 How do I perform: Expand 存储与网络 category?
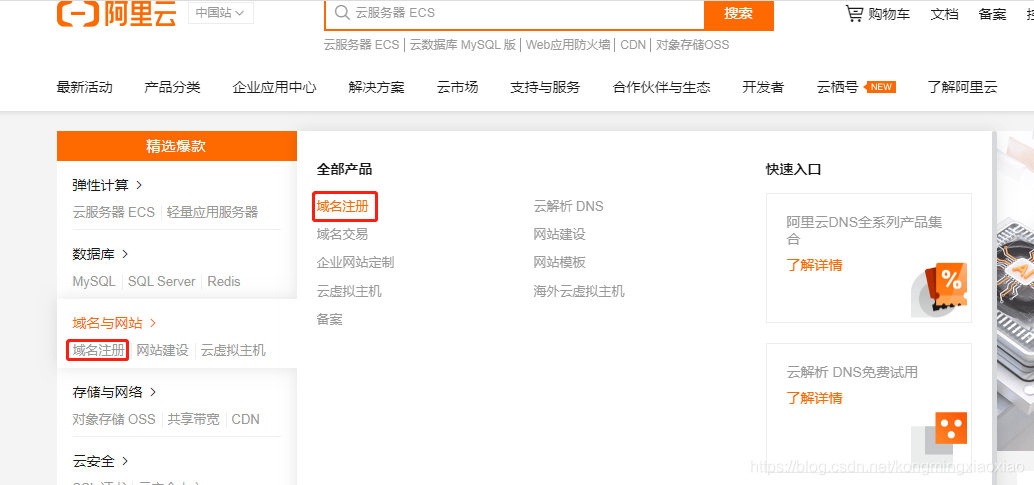pos(114,392)
